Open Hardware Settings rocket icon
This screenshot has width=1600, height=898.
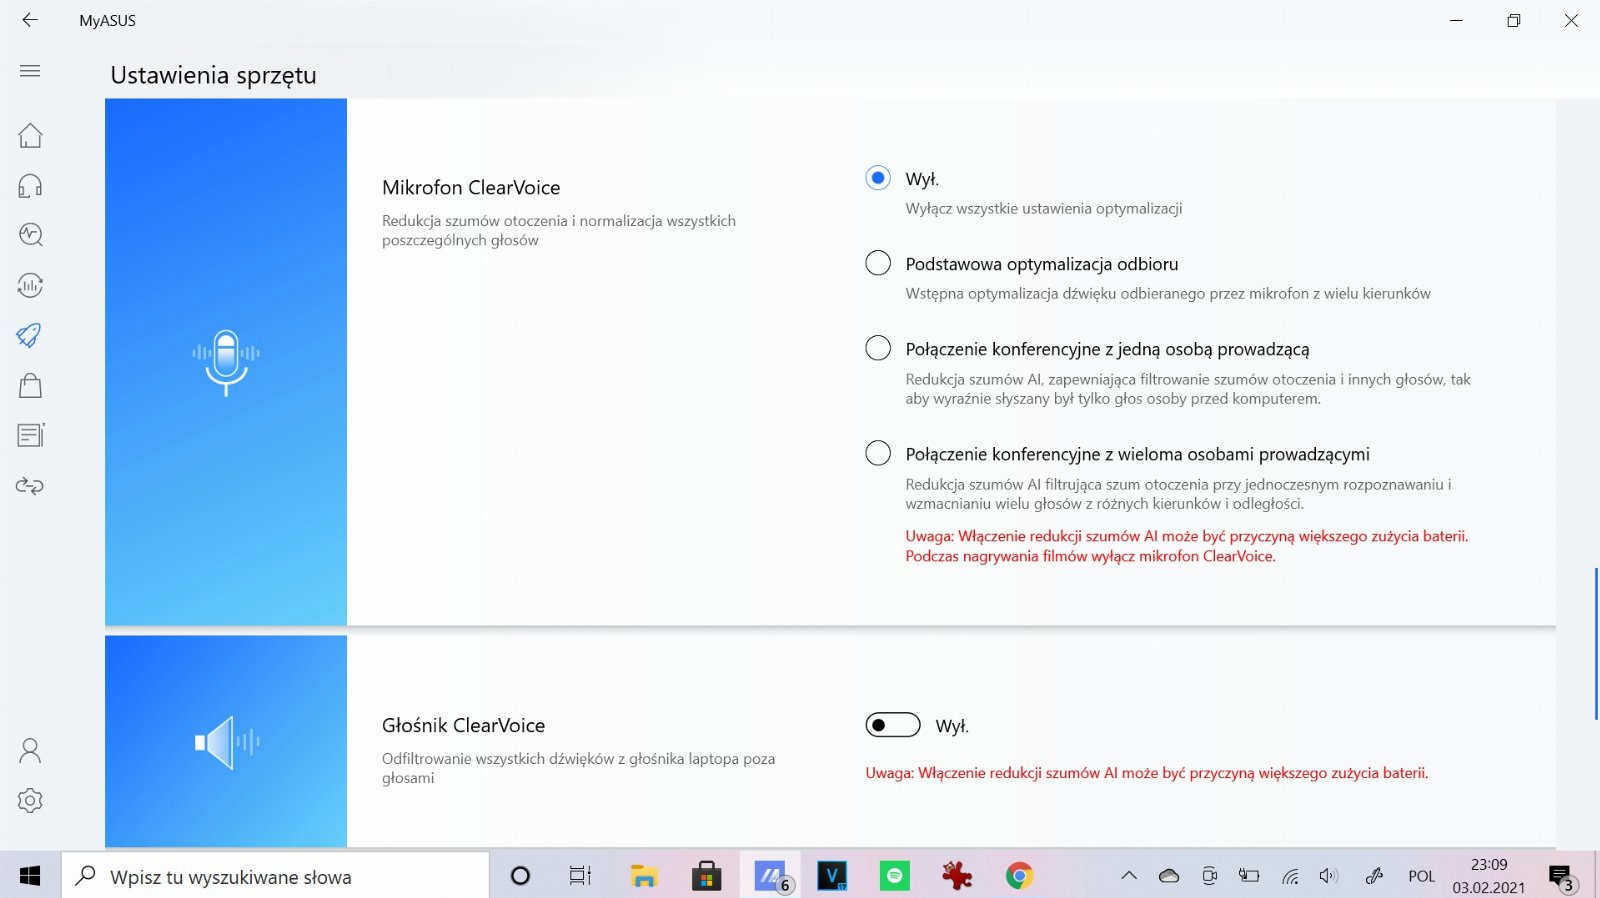pos(30,335)
